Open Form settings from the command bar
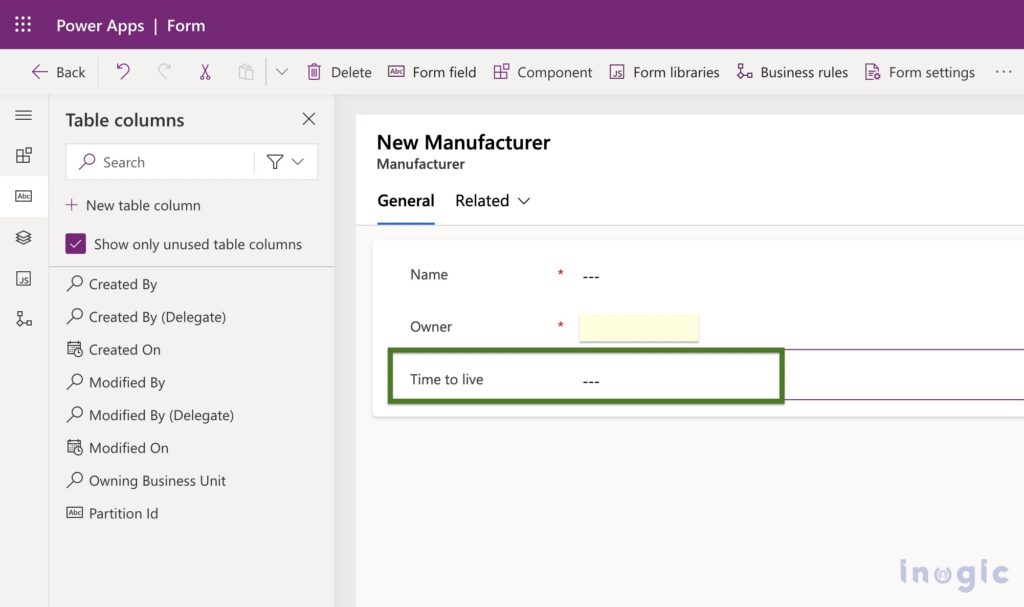1024x607 pixels. coord(919,71)
